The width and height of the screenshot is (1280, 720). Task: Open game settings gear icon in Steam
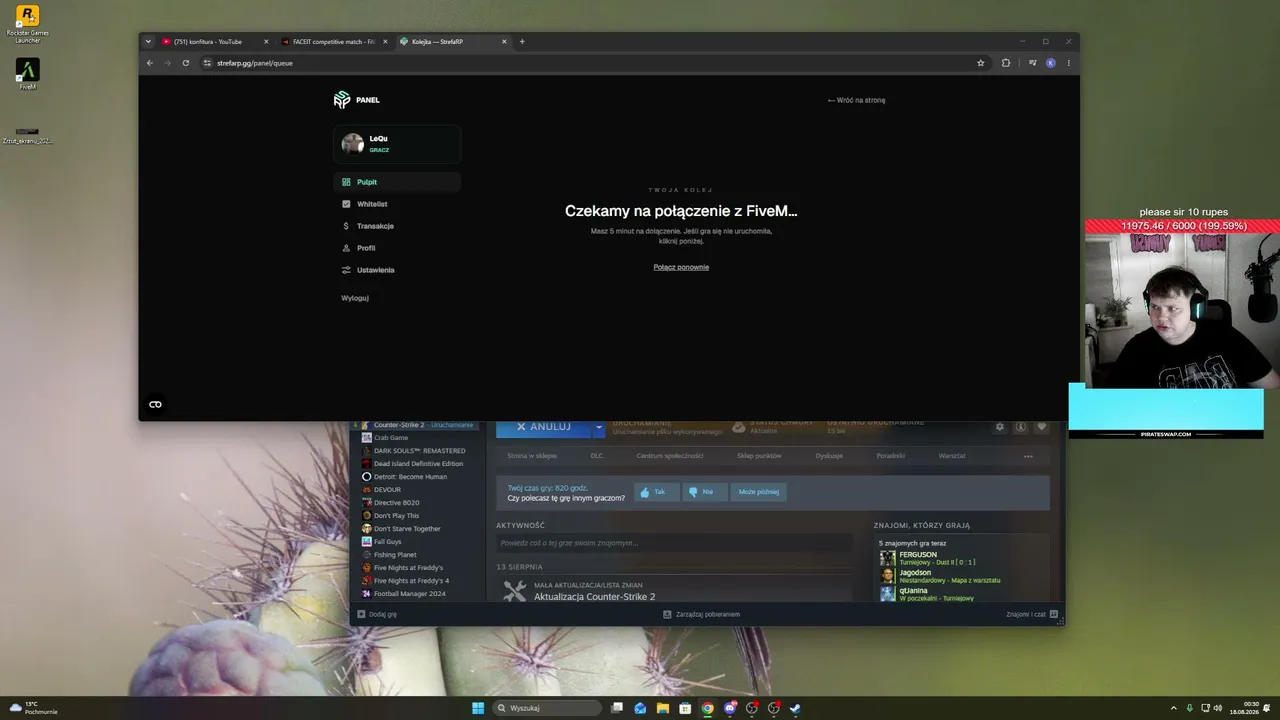point(999,427)
